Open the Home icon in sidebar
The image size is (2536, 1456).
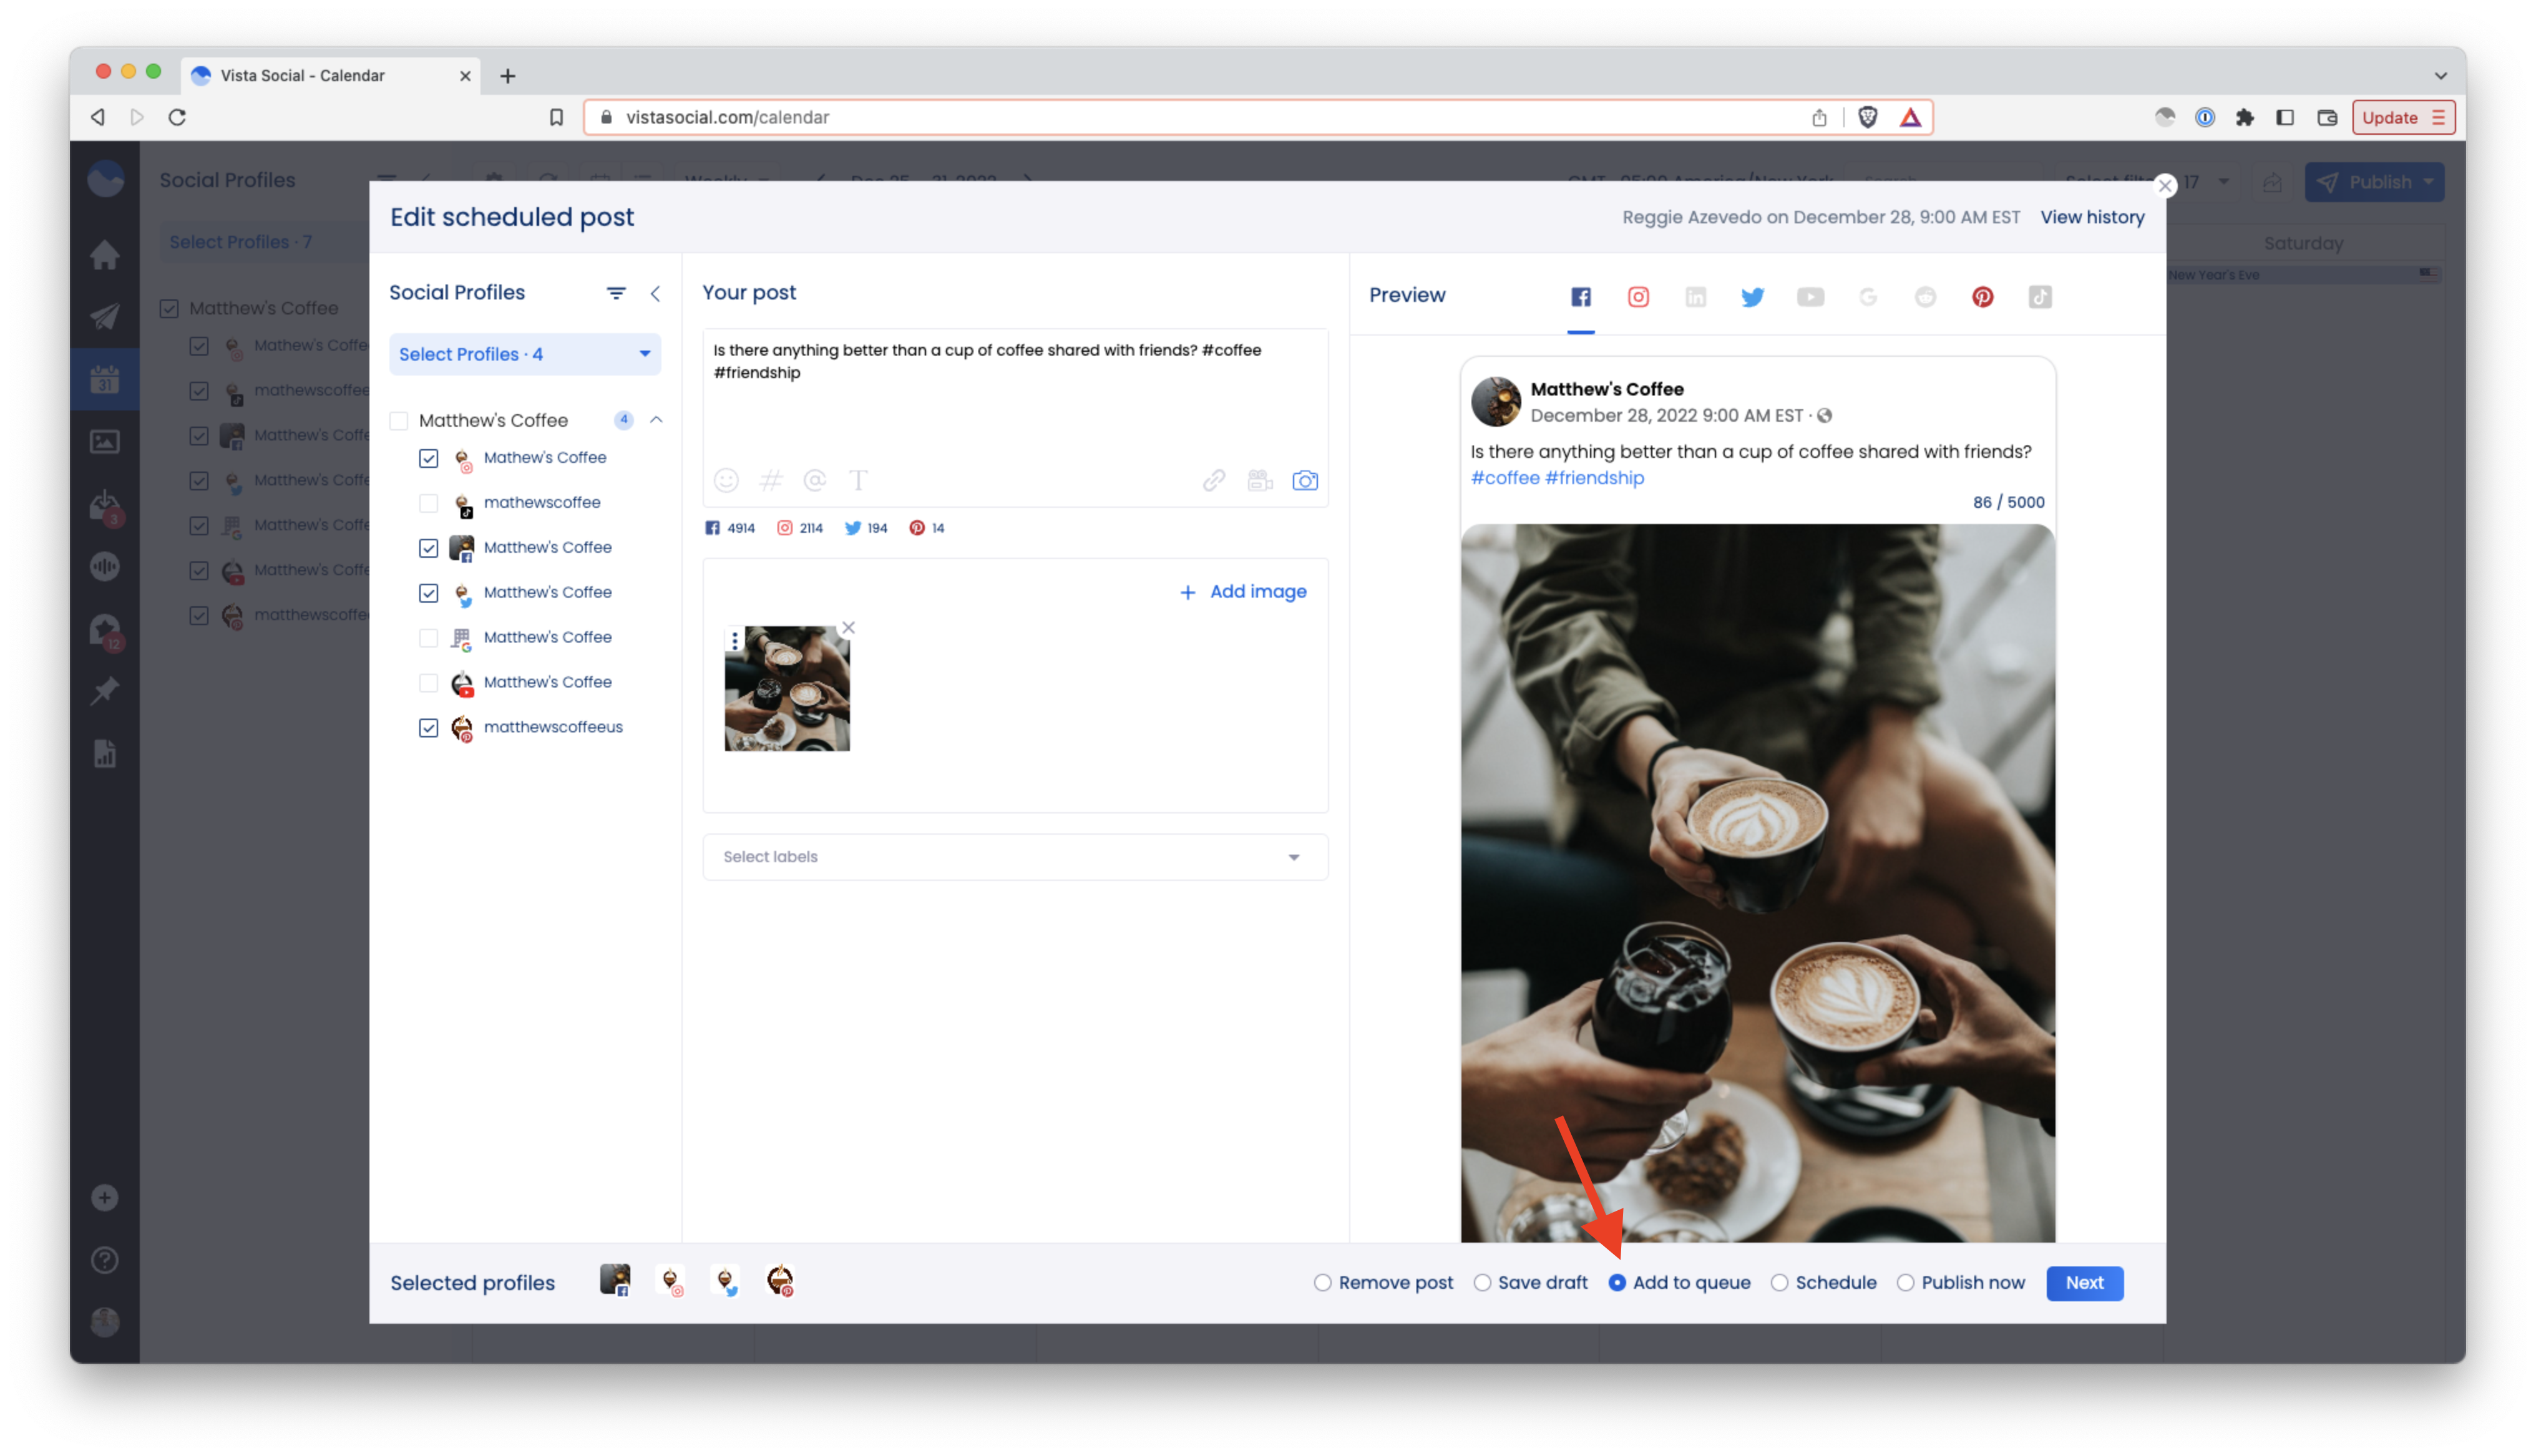(x=105, y=255)
